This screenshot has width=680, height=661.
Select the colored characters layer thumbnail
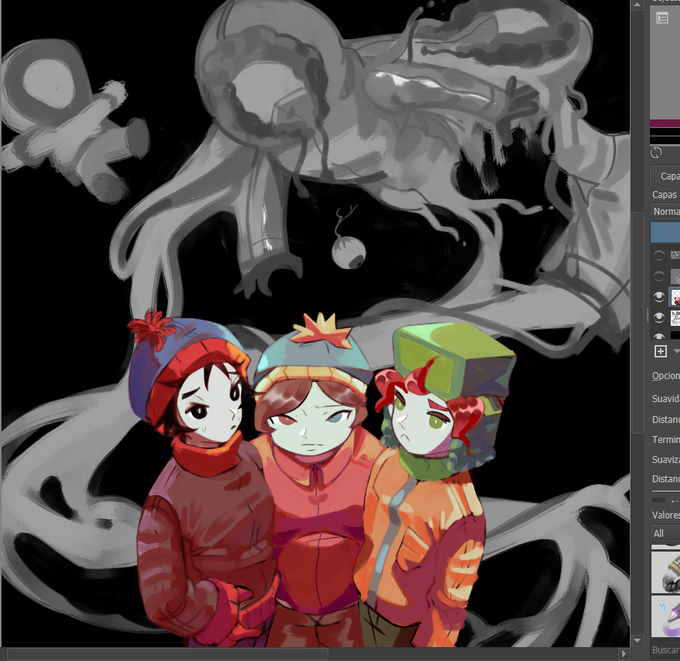coord(675,297)
